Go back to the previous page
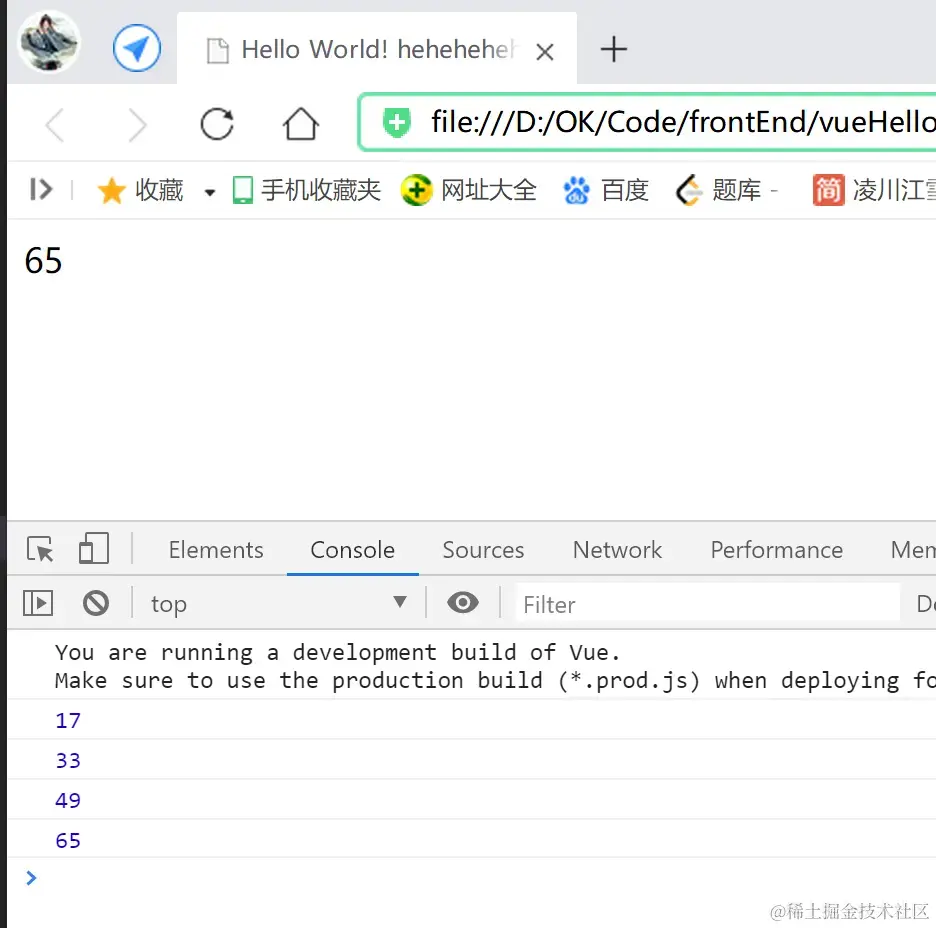This screenshot has width=936, height=928. click(x=55, y=125)
